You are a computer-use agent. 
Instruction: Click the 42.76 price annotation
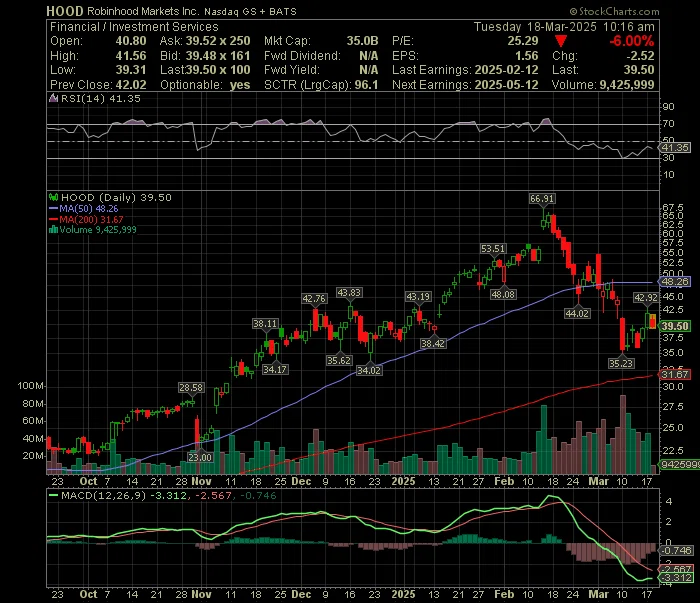[314, 298]
